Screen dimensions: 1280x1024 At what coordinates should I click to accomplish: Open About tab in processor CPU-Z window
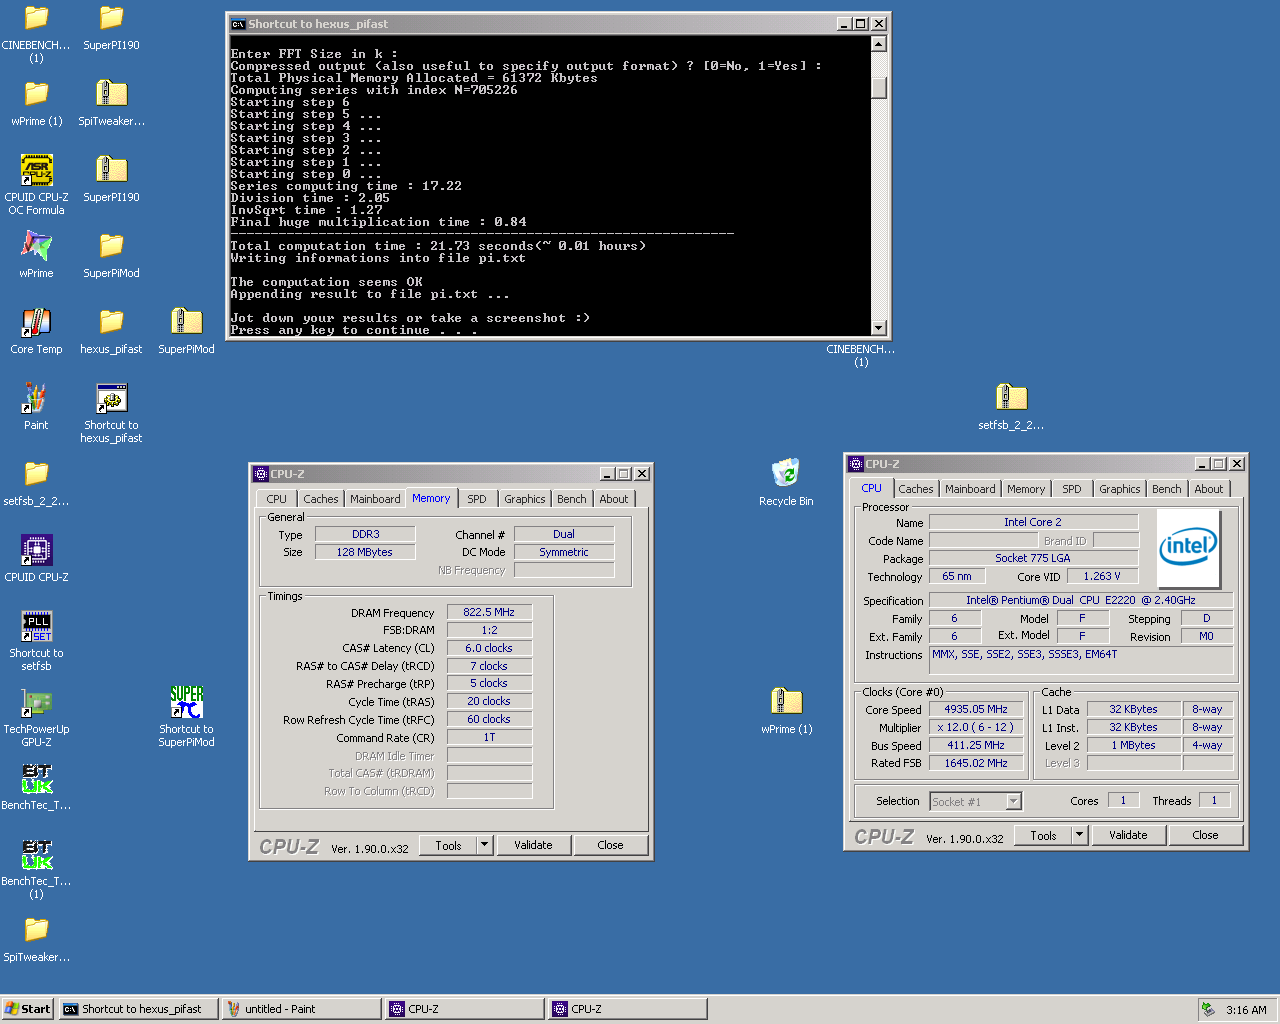click(x=1208, y=489)
